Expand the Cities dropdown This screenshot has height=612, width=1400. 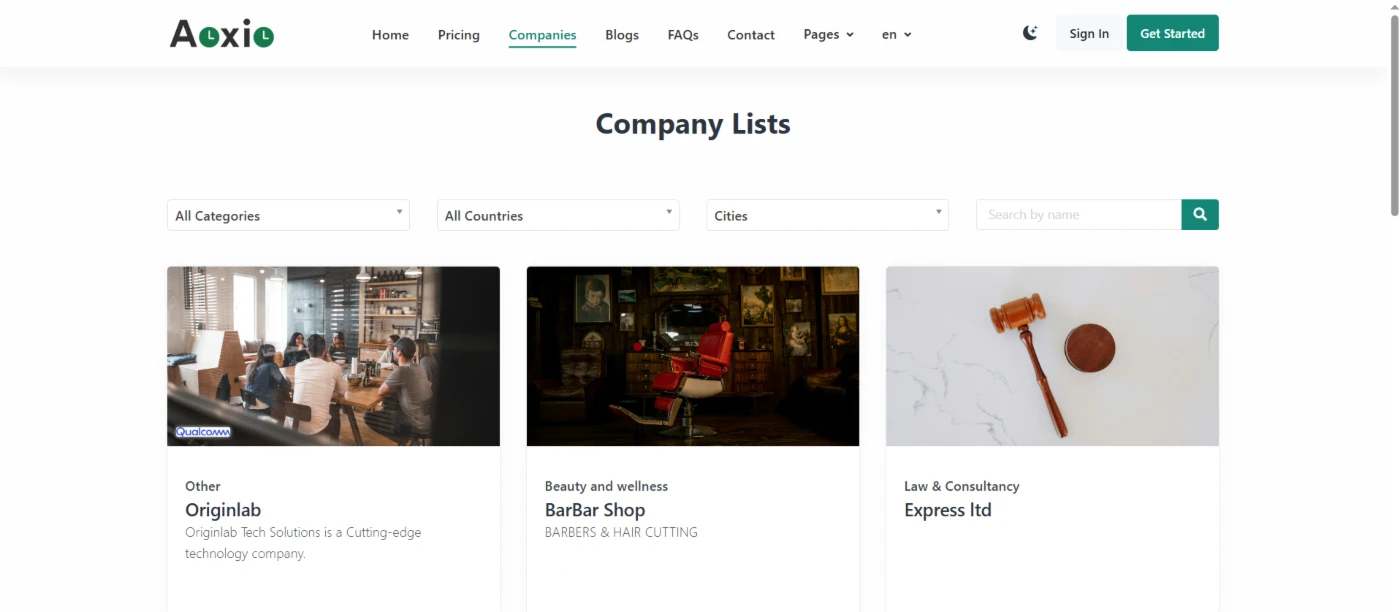[x=828, y=215]
